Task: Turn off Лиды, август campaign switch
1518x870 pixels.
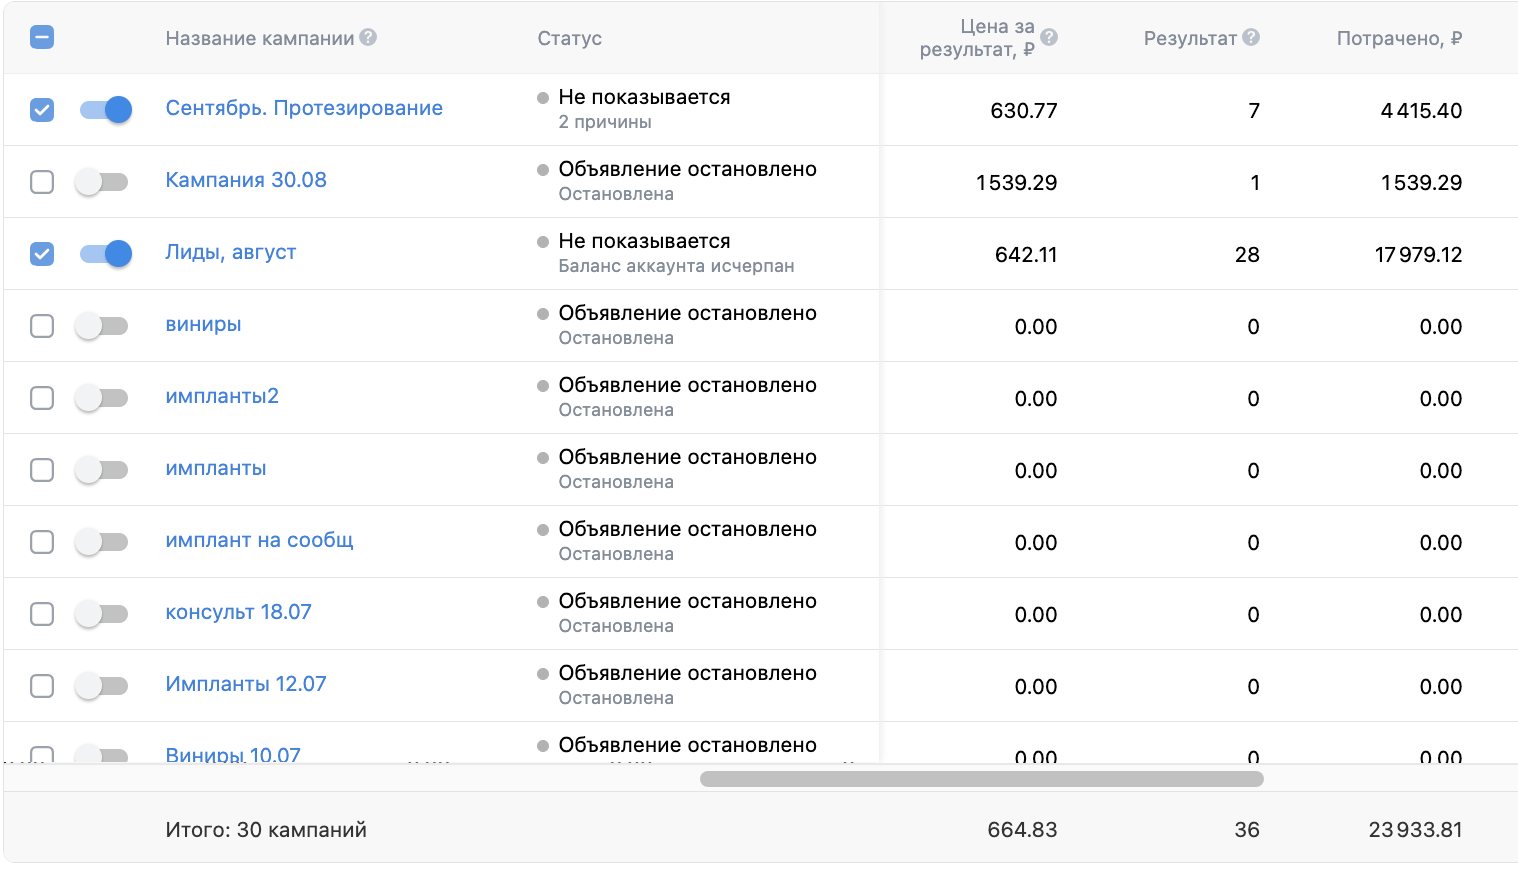Action: (x=105, y=254)
